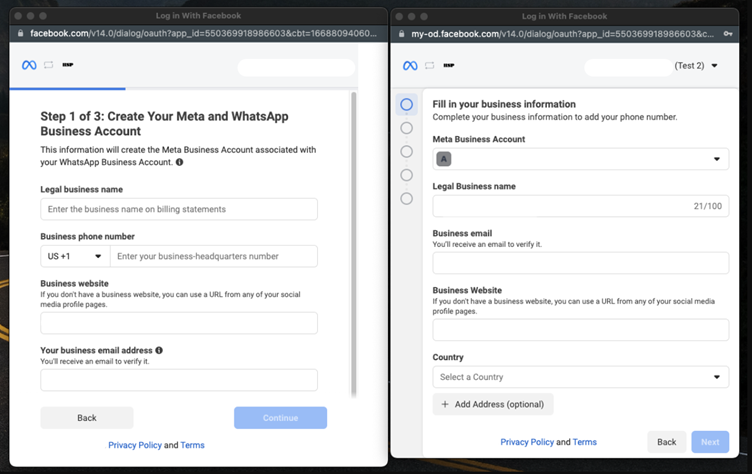This screenshot has height=474, width=752.
Task: Click Continue button in left window
Action: point(281,418)
